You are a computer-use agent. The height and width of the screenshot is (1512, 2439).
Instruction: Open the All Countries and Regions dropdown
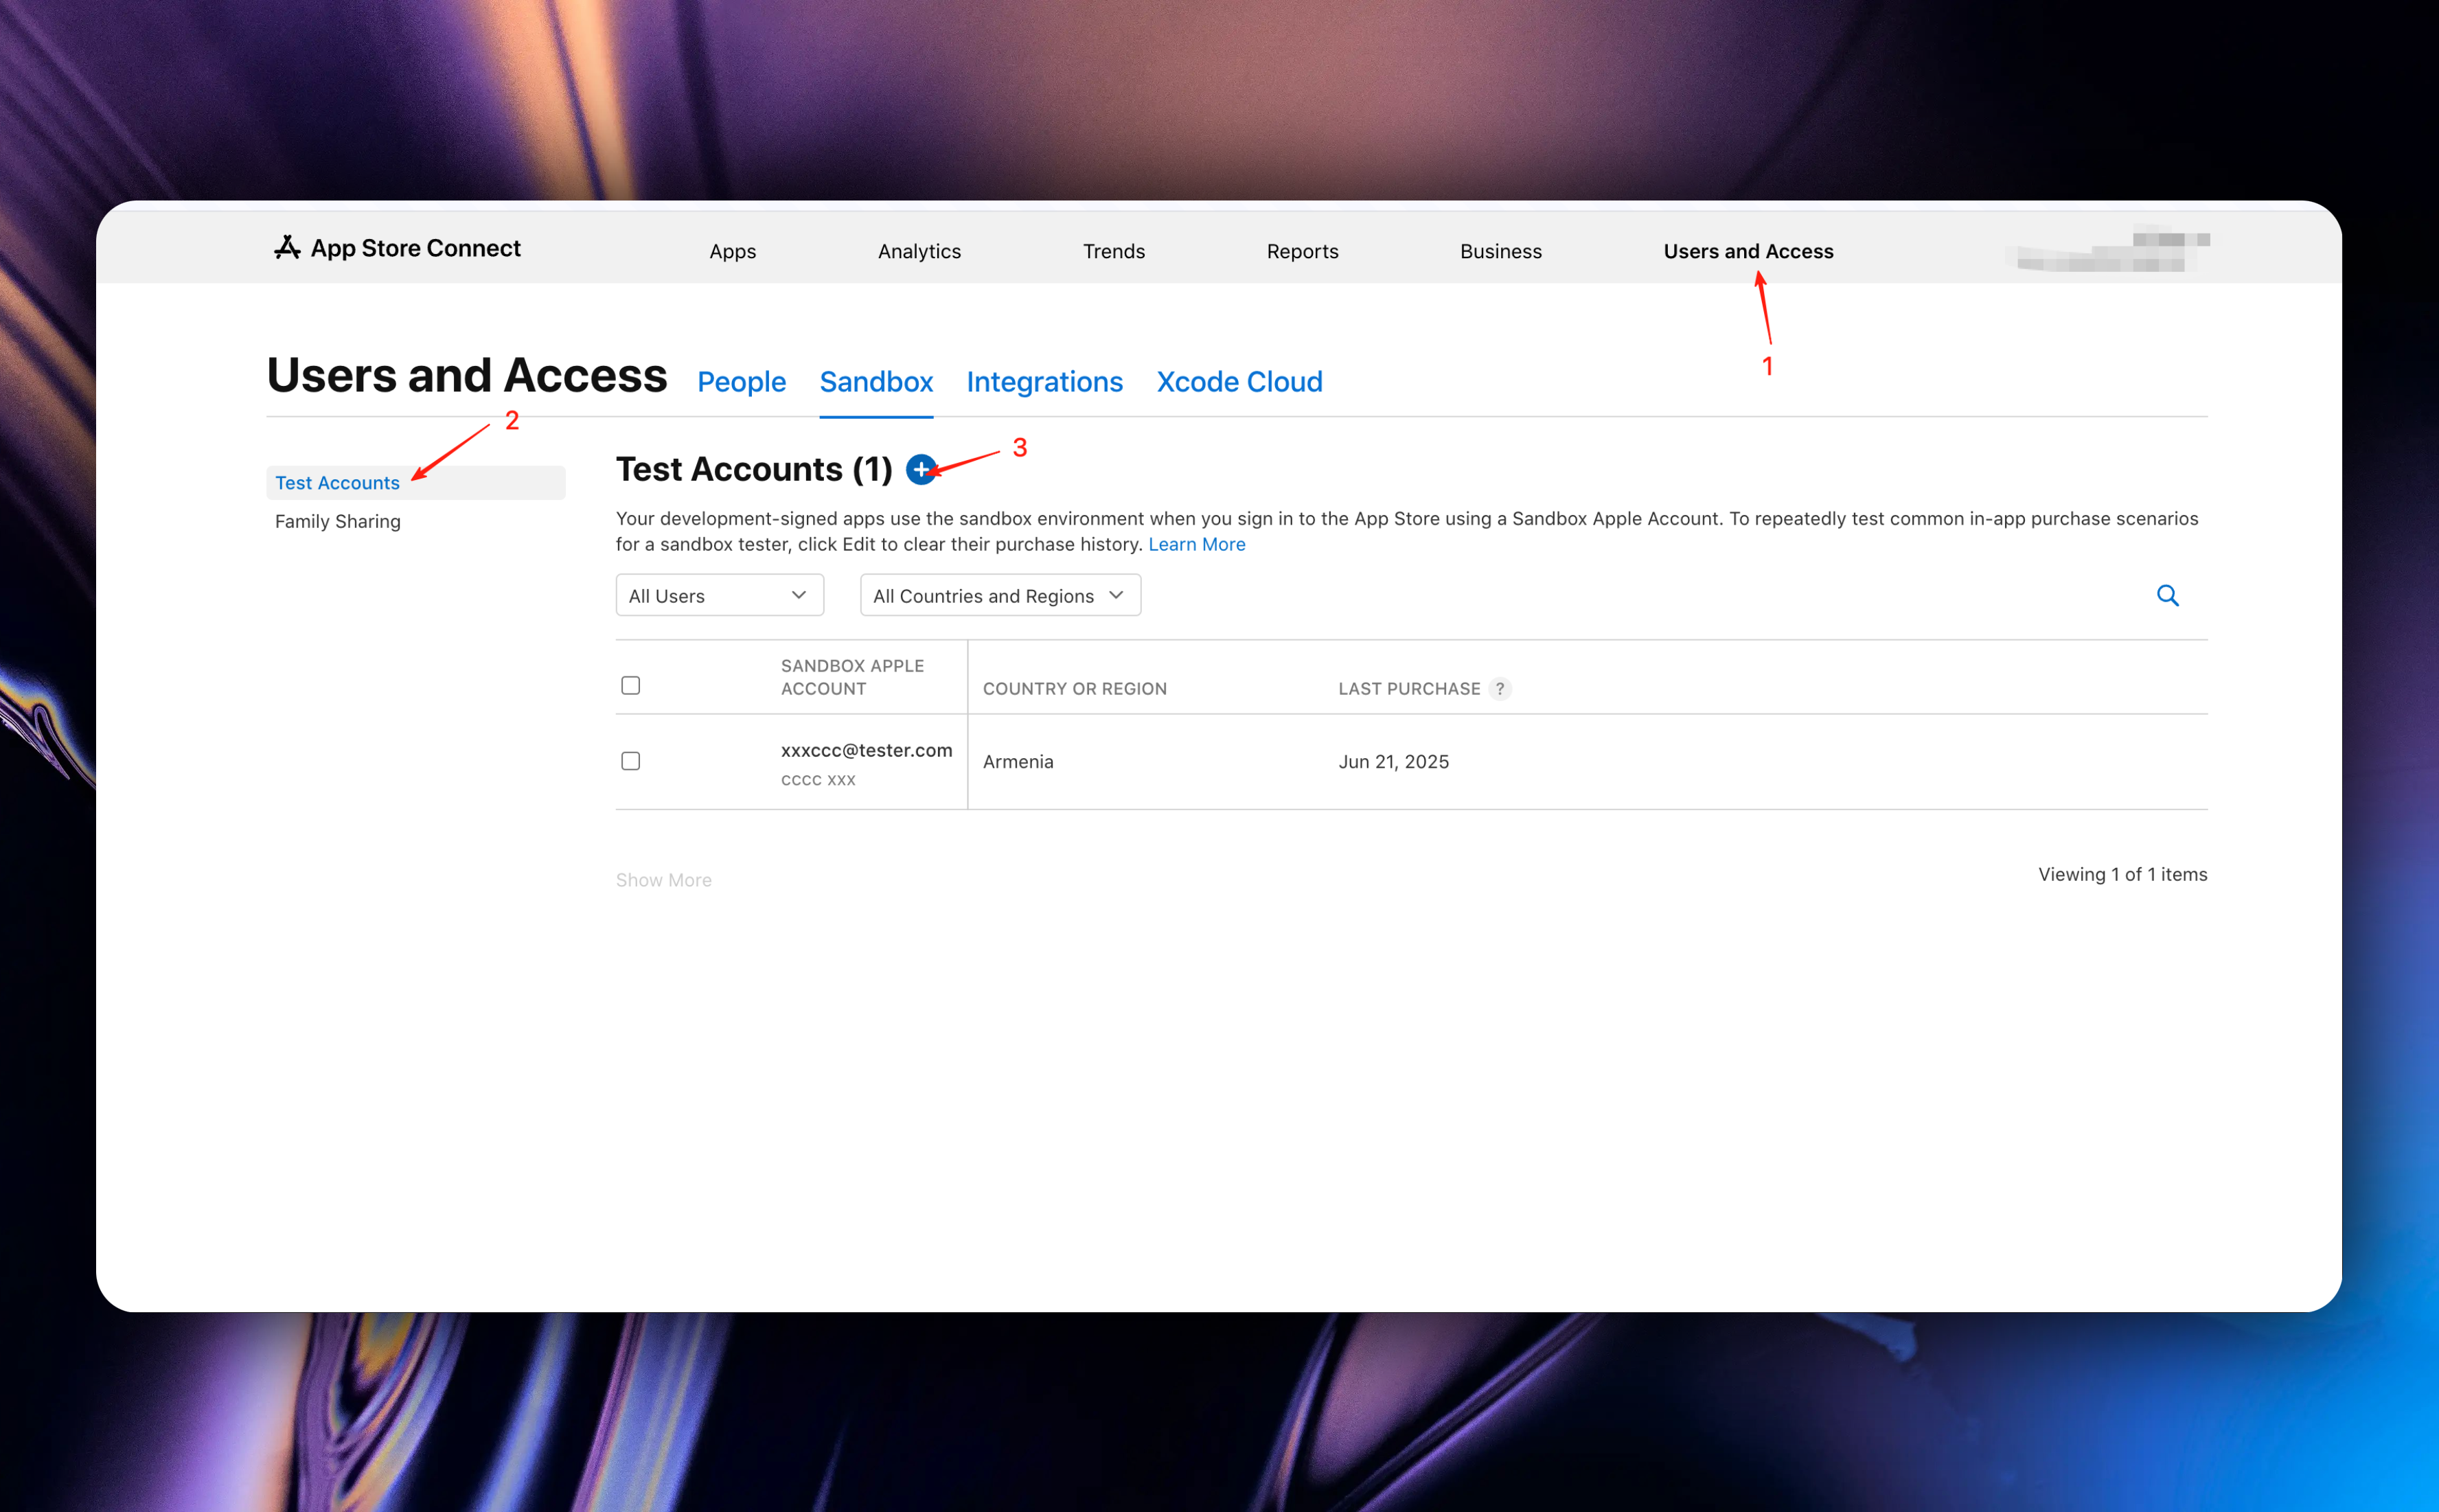999,594
